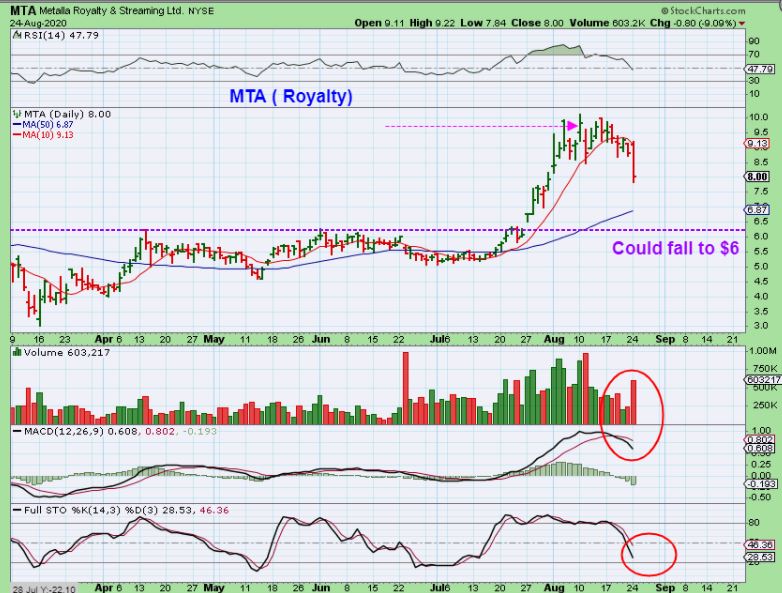Click the 6.87 MA price tag on right axis
This screenshot has width=782, height=593.
click(x=758, y=210)
